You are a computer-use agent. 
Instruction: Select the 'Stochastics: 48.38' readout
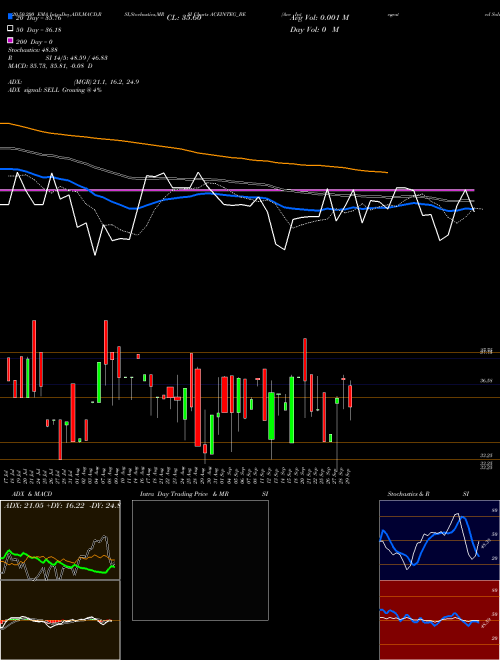coord(33,50)
